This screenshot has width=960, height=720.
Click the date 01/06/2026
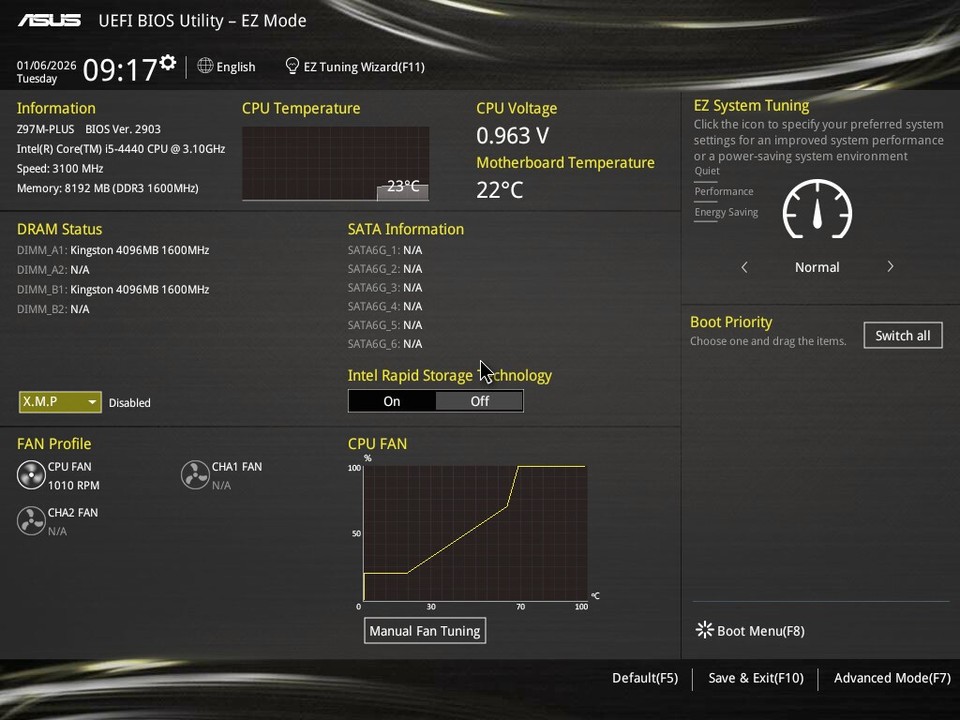point(47,66)
